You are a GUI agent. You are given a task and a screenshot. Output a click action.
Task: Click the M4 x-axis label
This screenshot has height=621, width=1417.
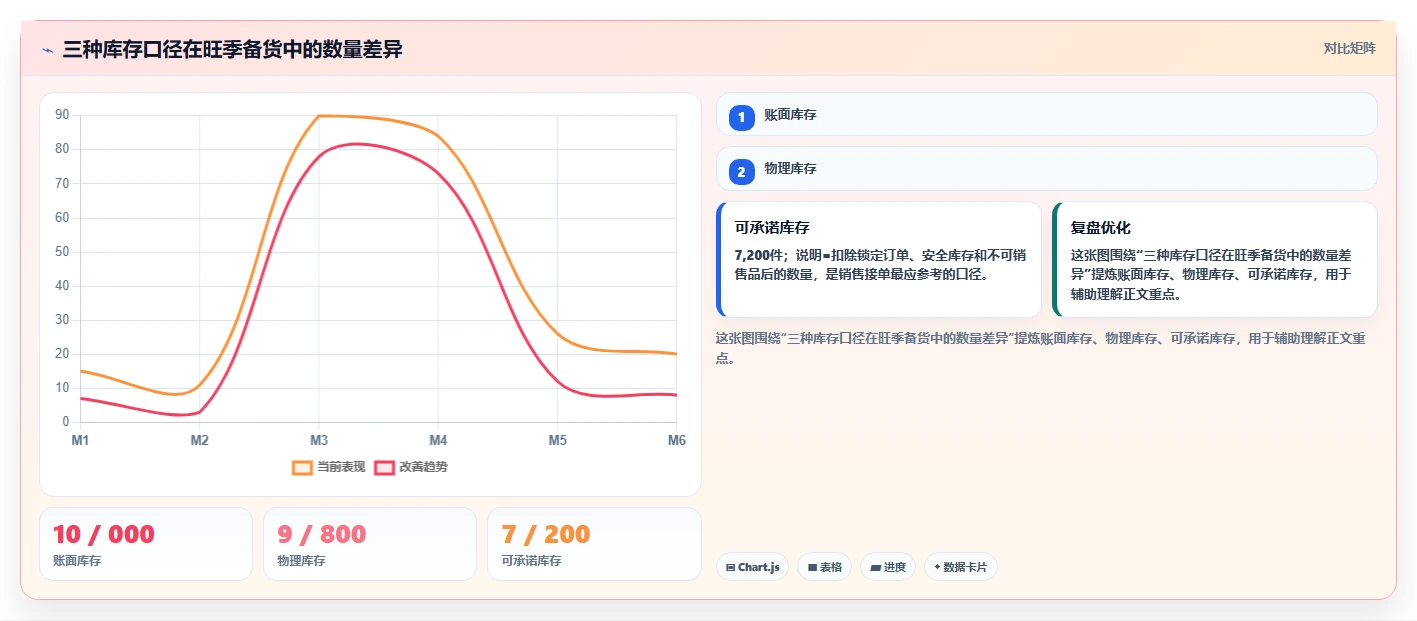click(438, 441)
